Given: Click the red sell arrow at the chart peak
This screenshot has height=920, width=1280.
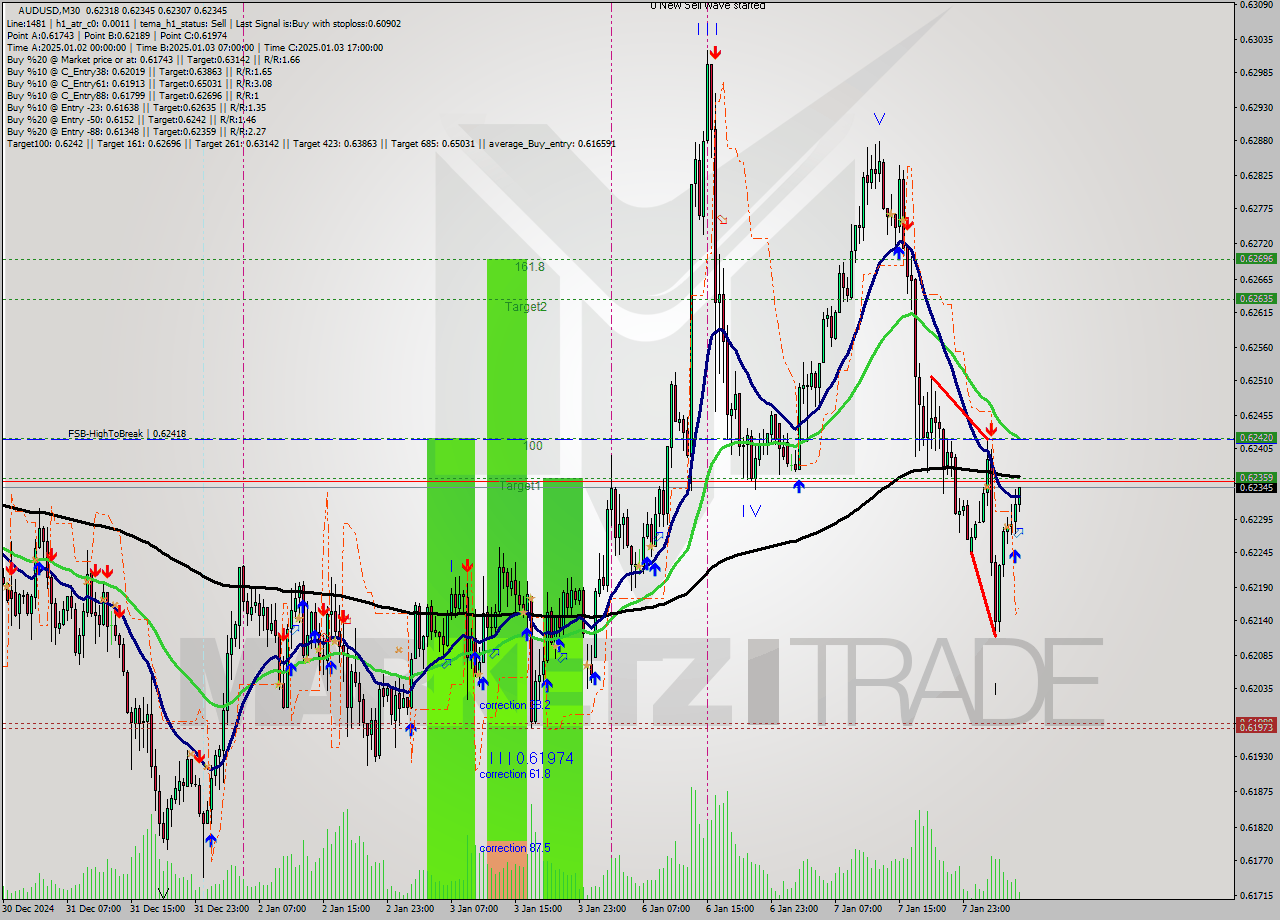Looking at the screenshot, I should point(715,52).
